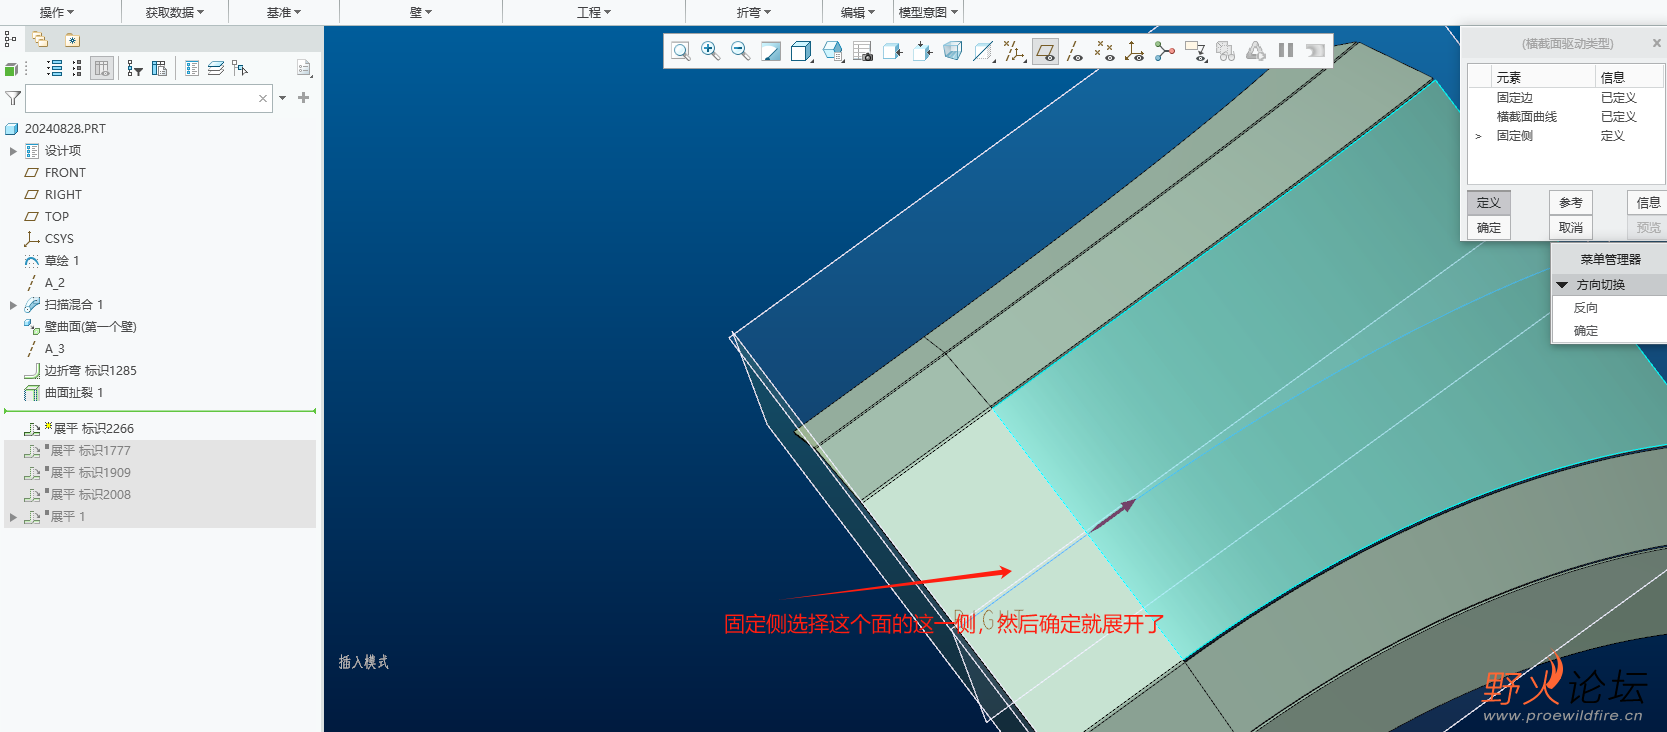Expand the 扫描混合 1 feature node
This screenshot has height=732, width=1667.
13,305
